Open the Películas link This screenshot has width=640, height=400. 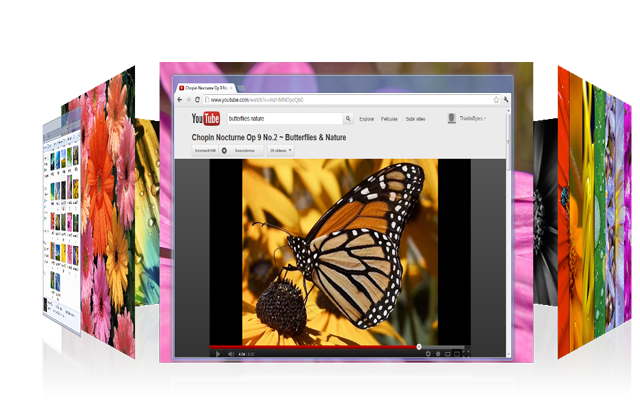point(389,119)
